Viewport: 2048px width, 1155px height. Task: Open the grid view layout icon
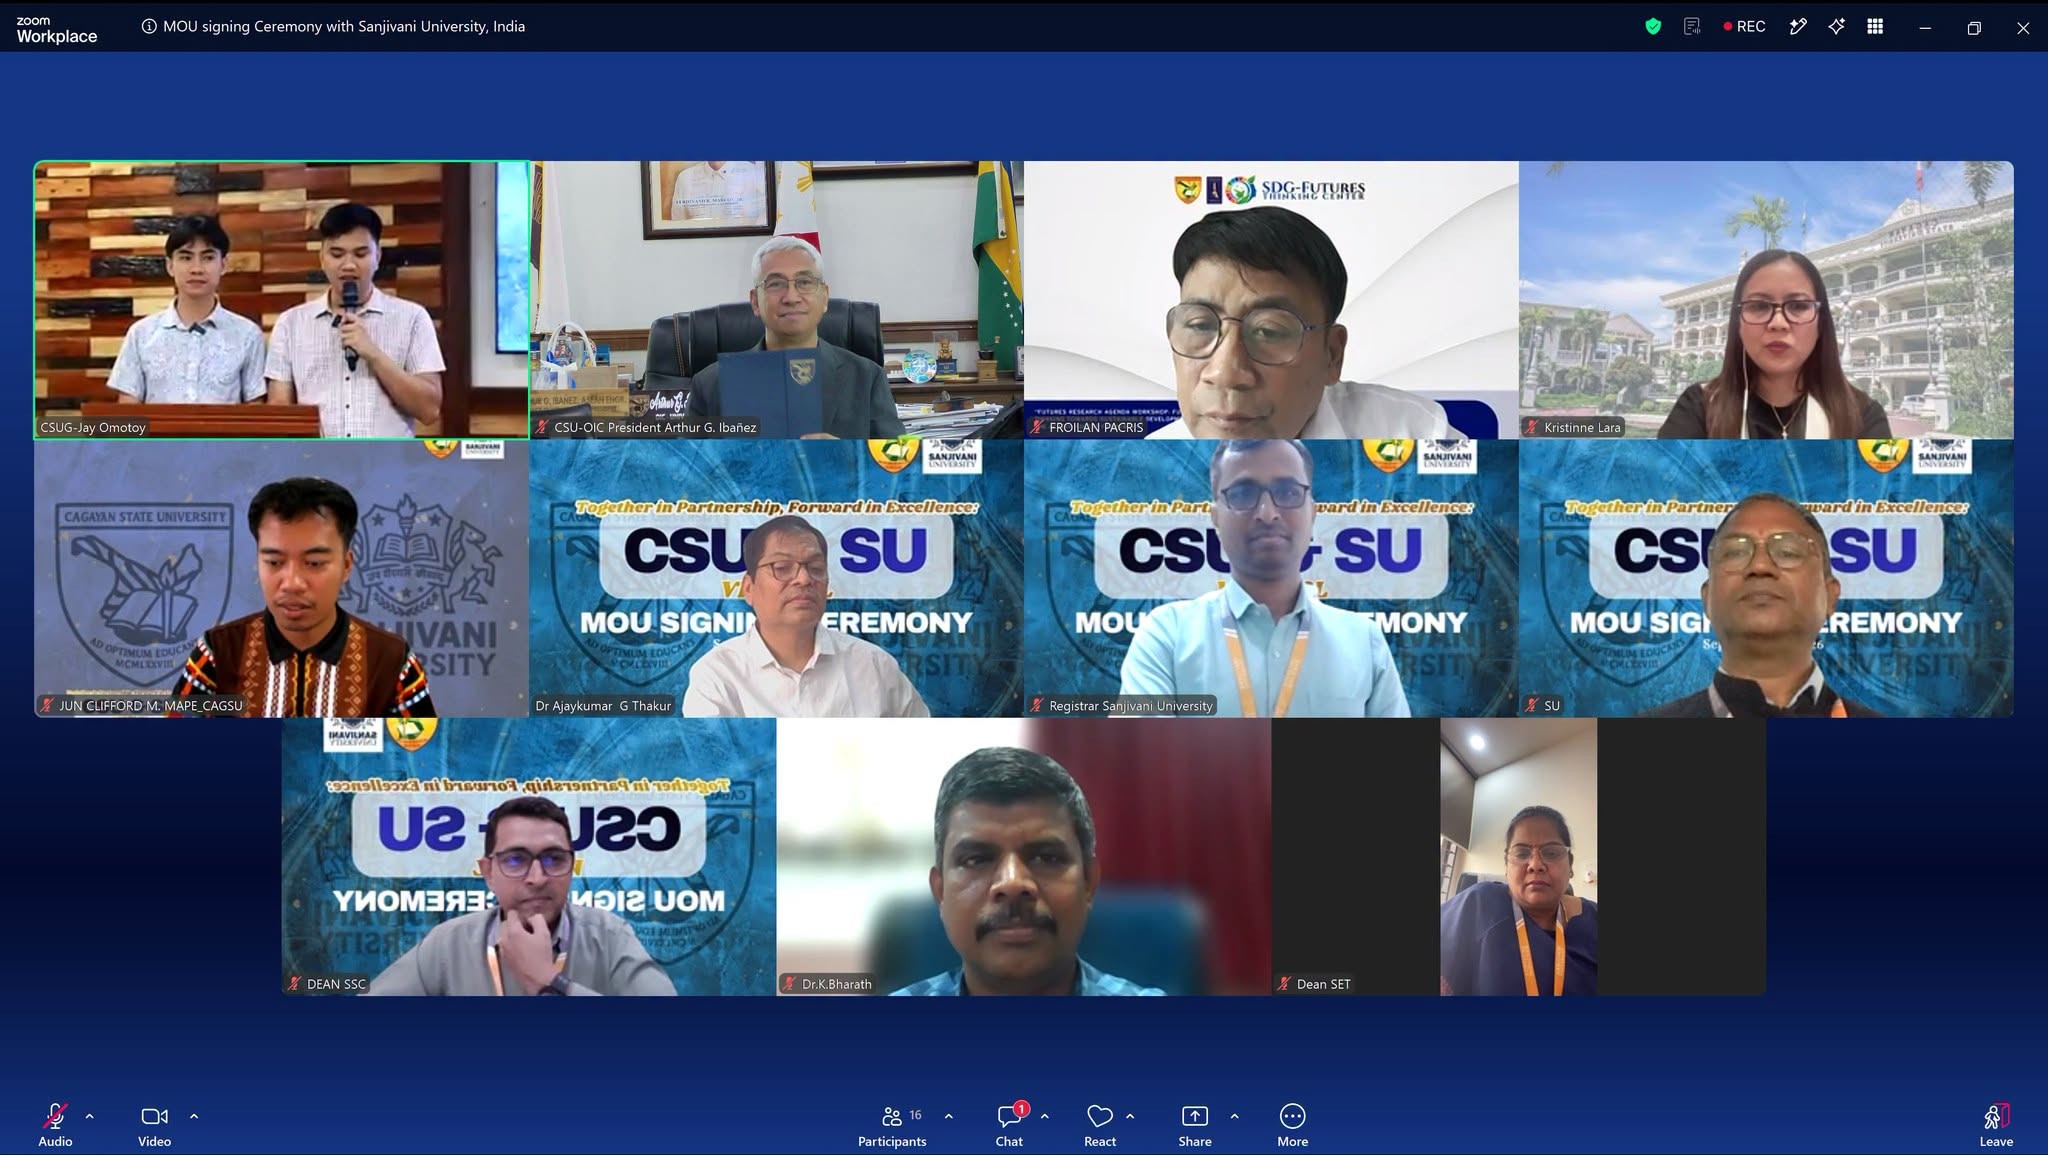click(1875, 27)
